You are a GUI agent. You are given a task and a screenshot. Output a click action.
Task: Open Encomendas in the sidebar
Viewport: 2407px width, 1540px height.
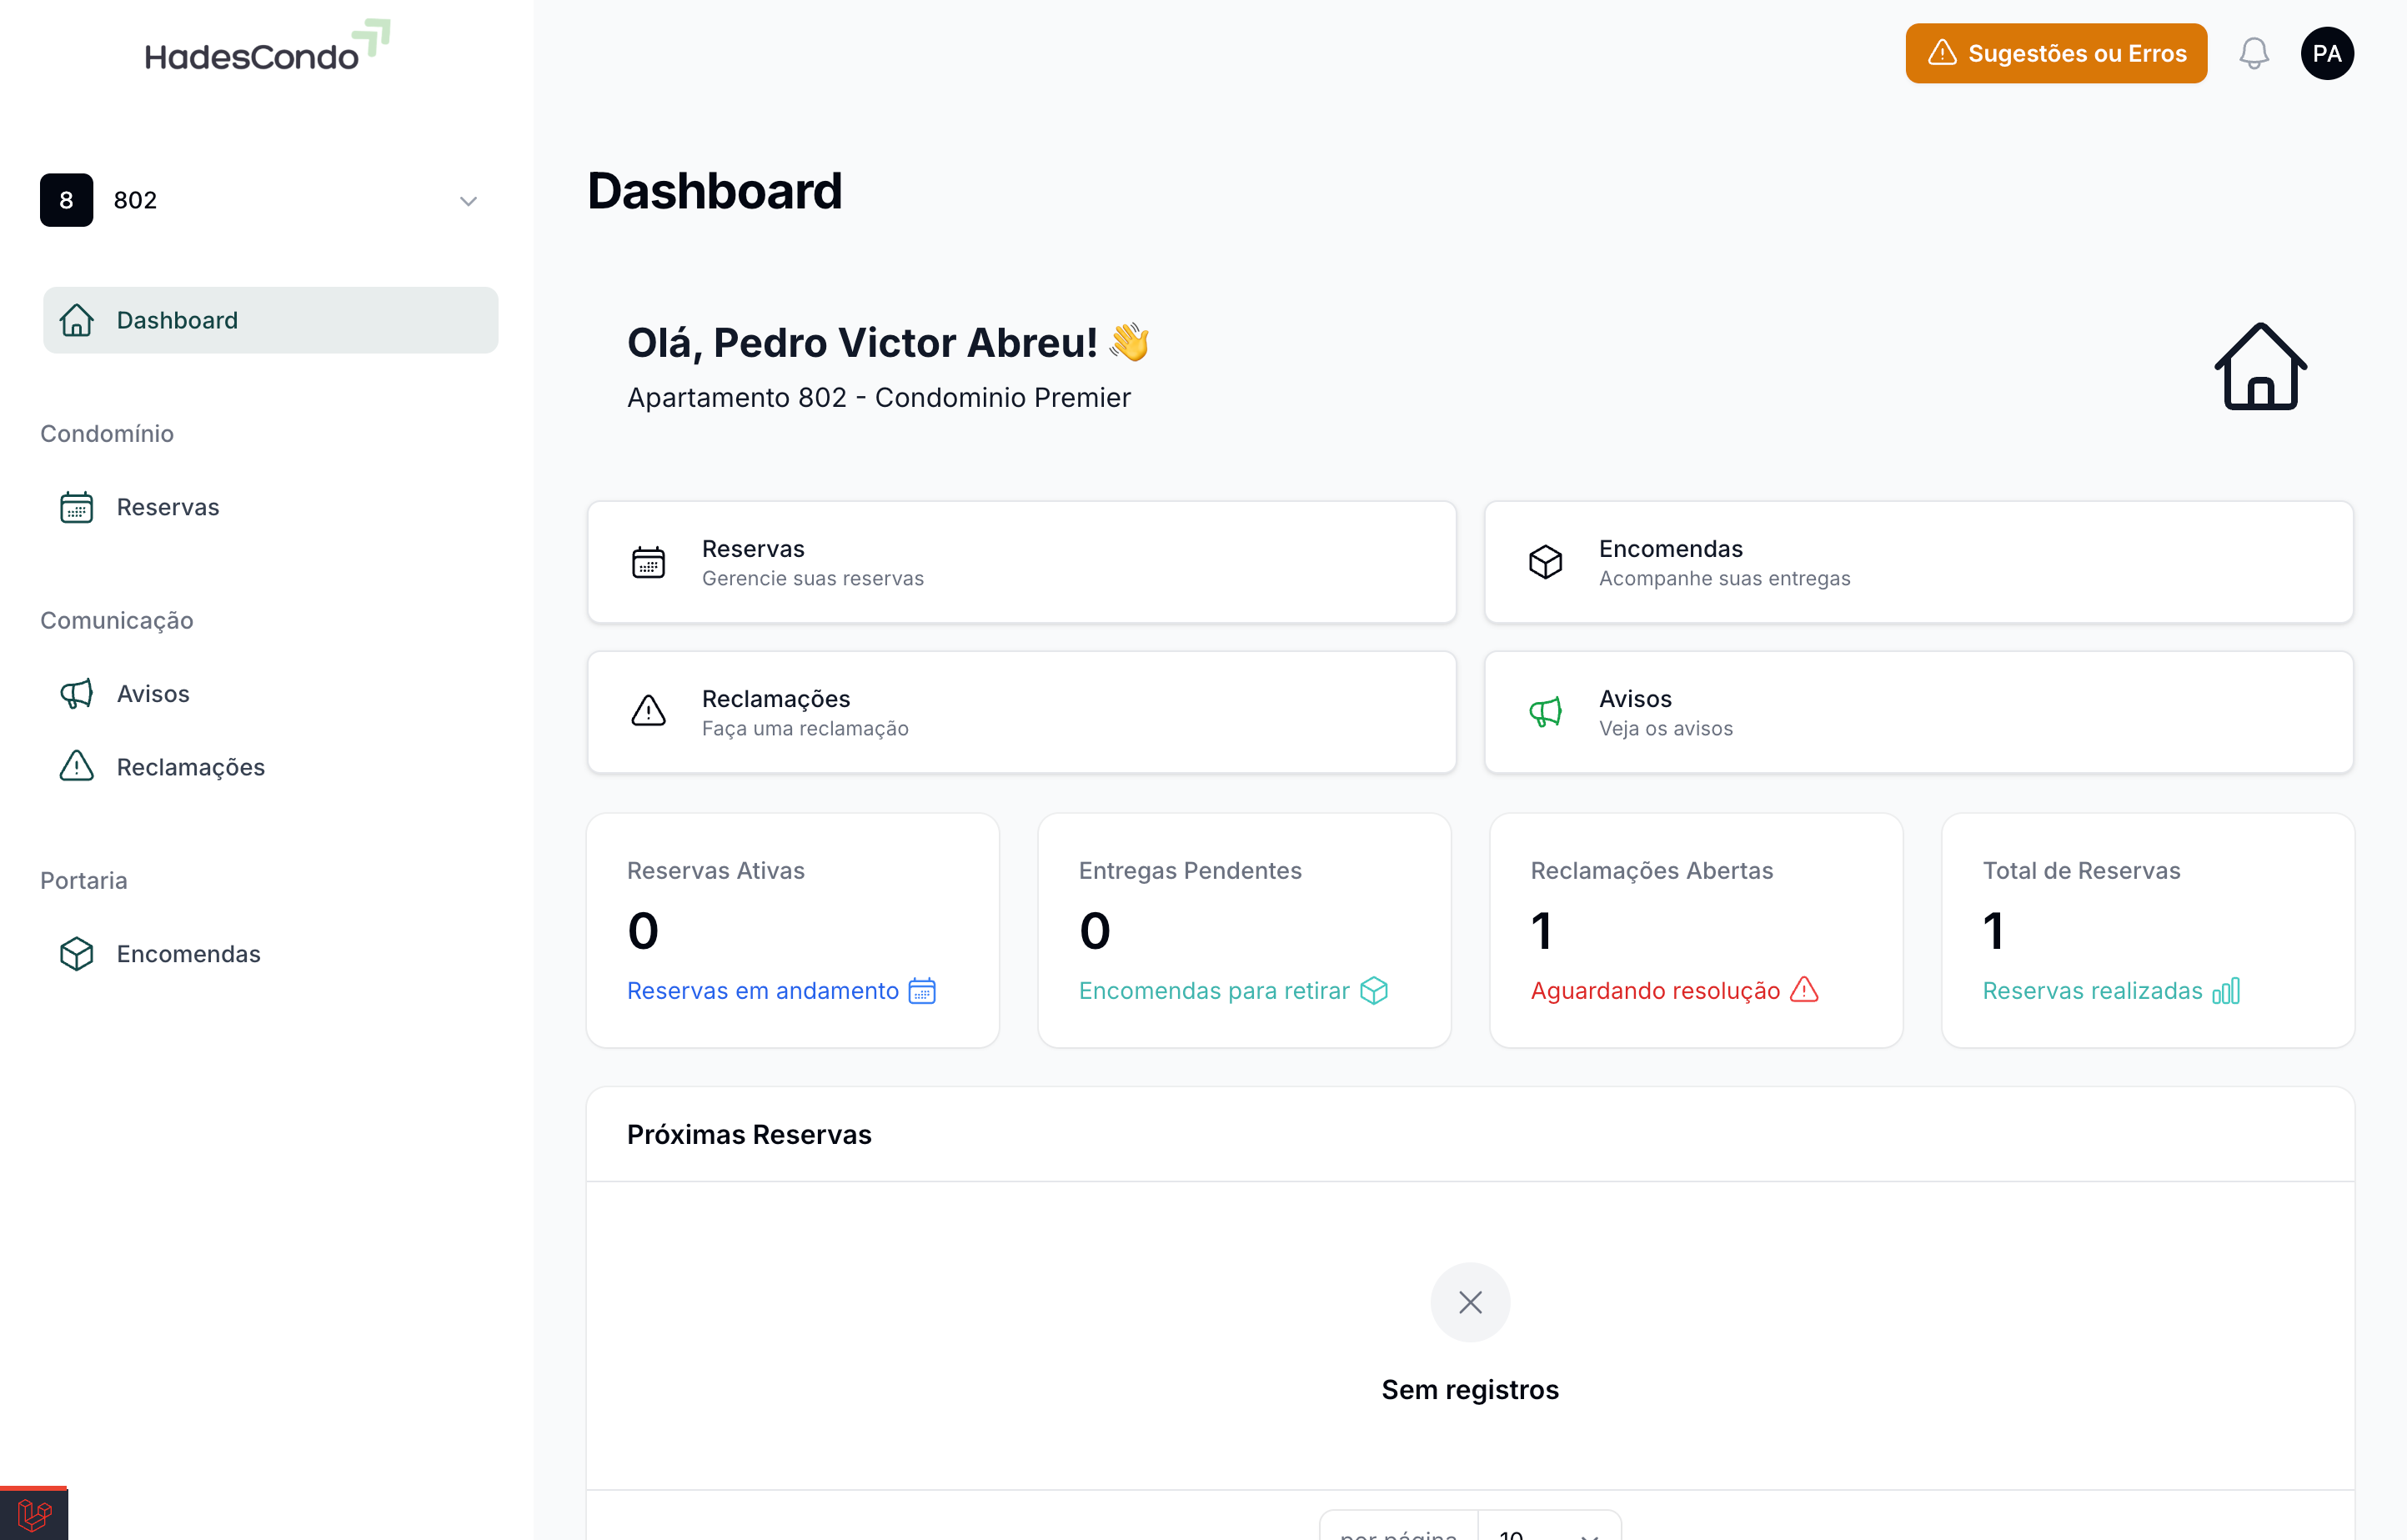tap(188, 954)
